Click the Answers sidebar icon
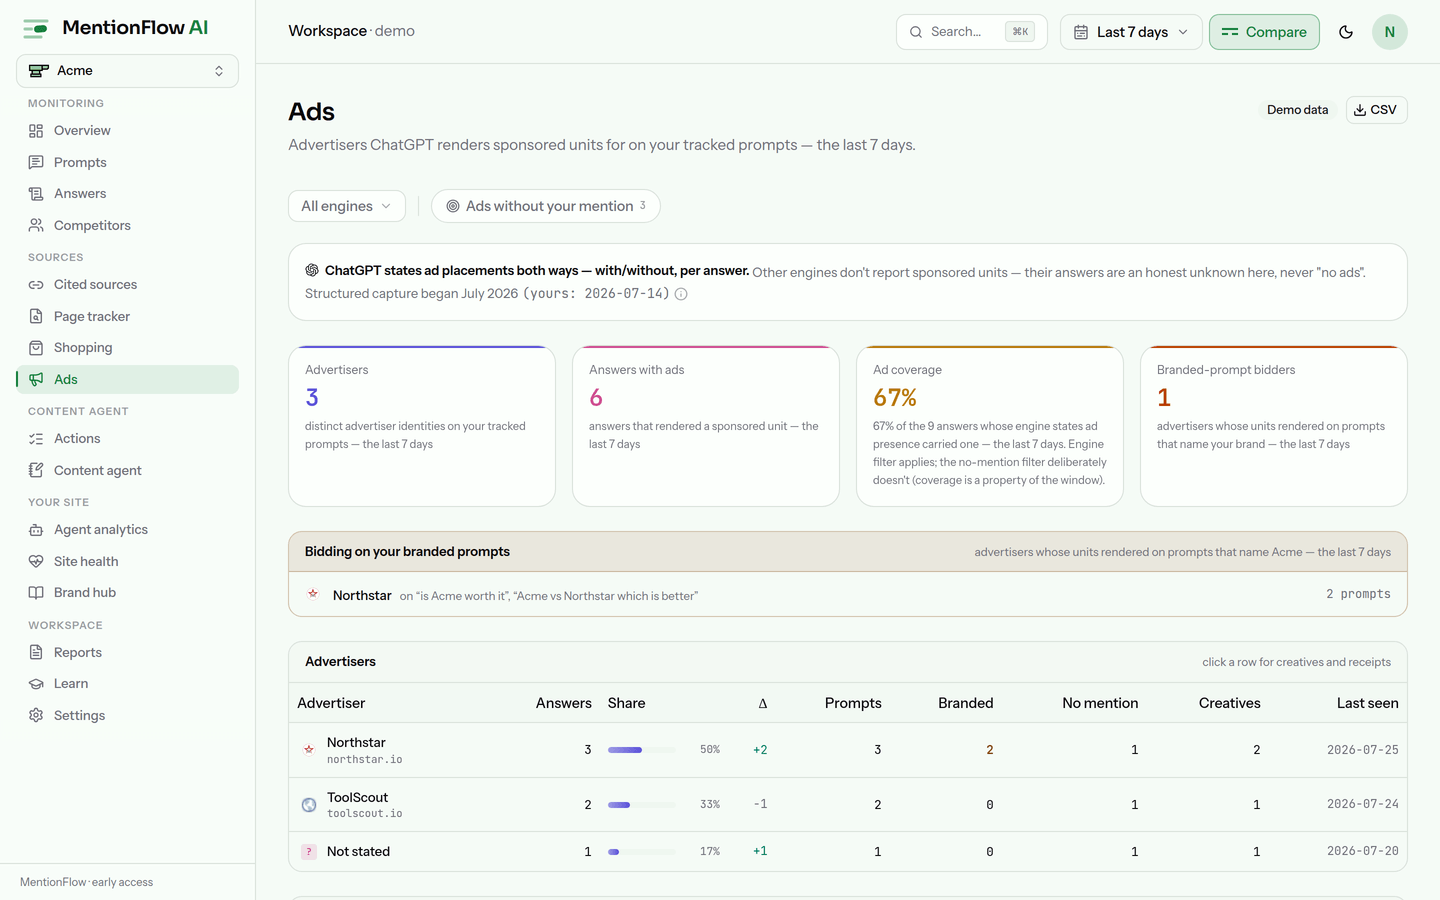The image size is (1440, 900). [x=36, y=194]
